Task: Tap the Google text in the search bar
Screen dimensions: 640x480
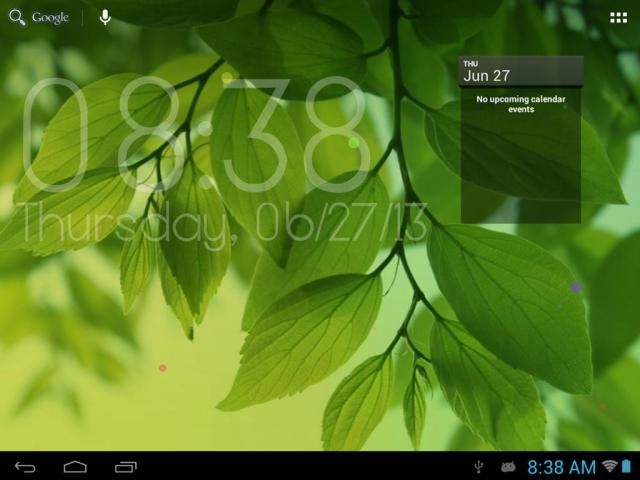Action: (x=50, y=17)
